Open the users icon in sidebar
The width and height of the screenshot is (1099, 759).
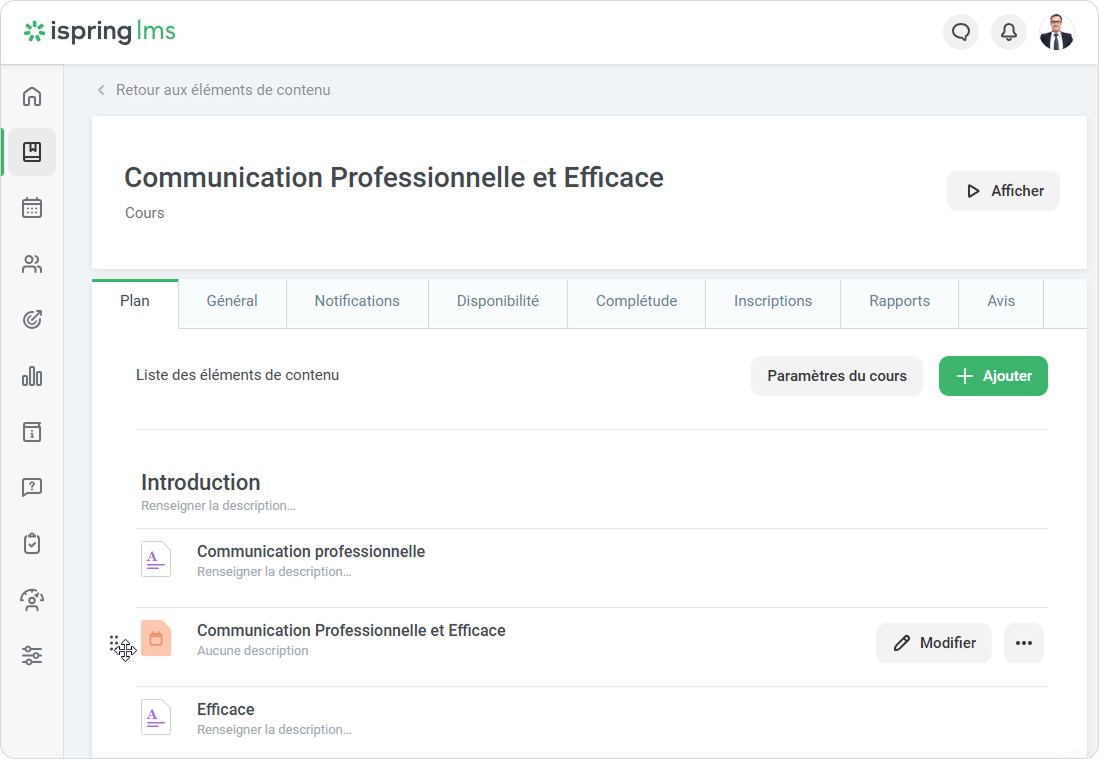(x=32, y=264)
